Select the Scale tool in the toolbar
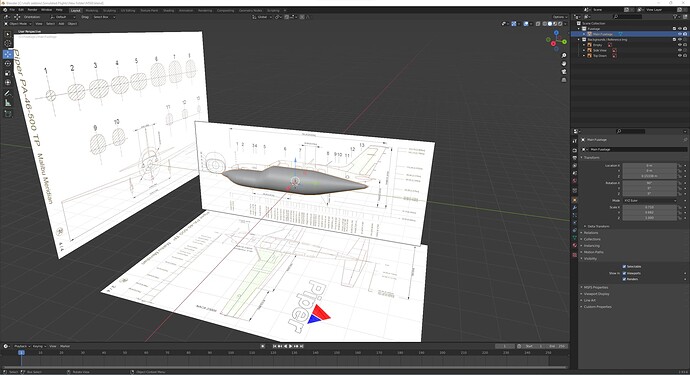The image size is (690, 375). point(8,73)
